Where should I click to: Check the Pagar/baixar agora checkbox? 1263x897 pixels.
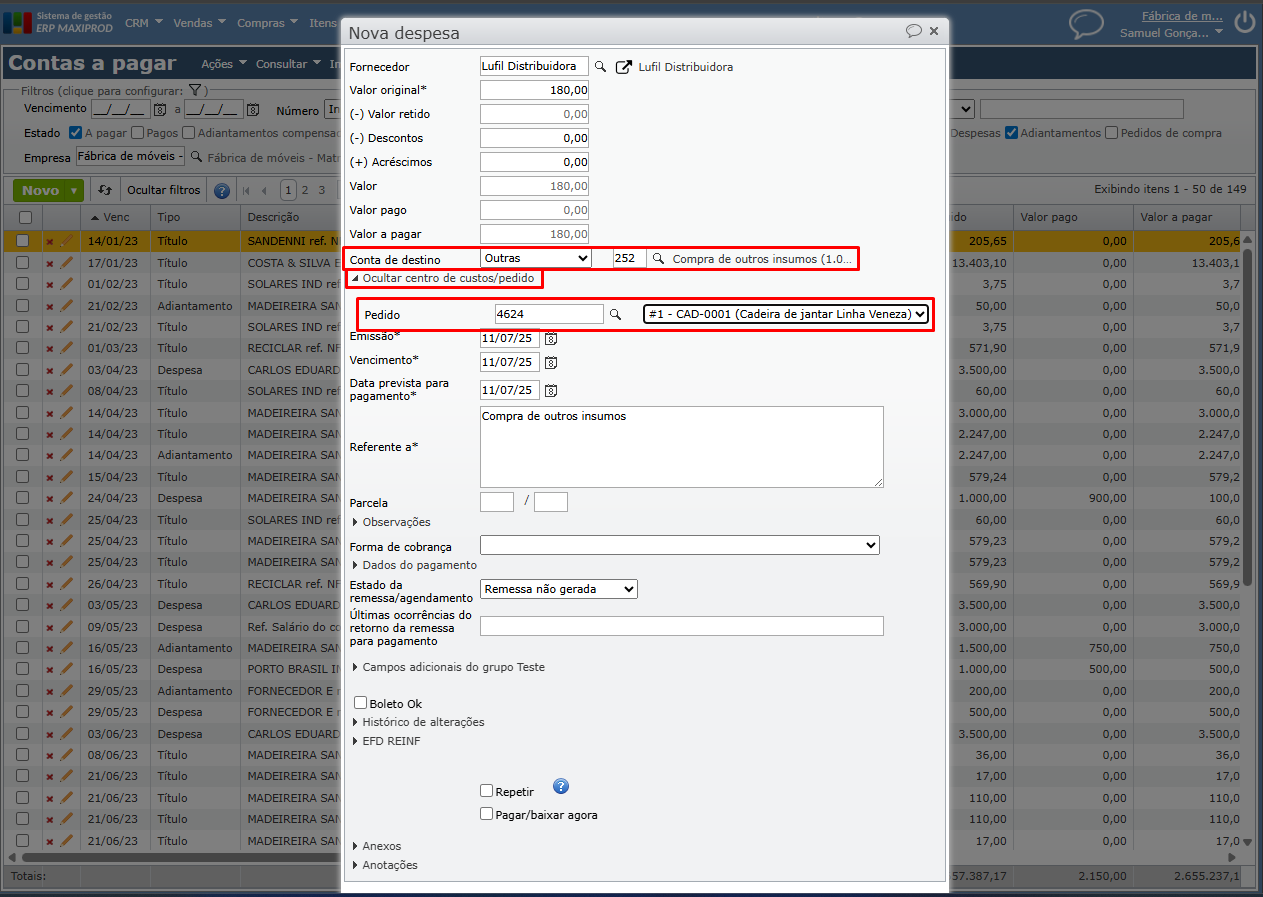click(x=487, y=814)
